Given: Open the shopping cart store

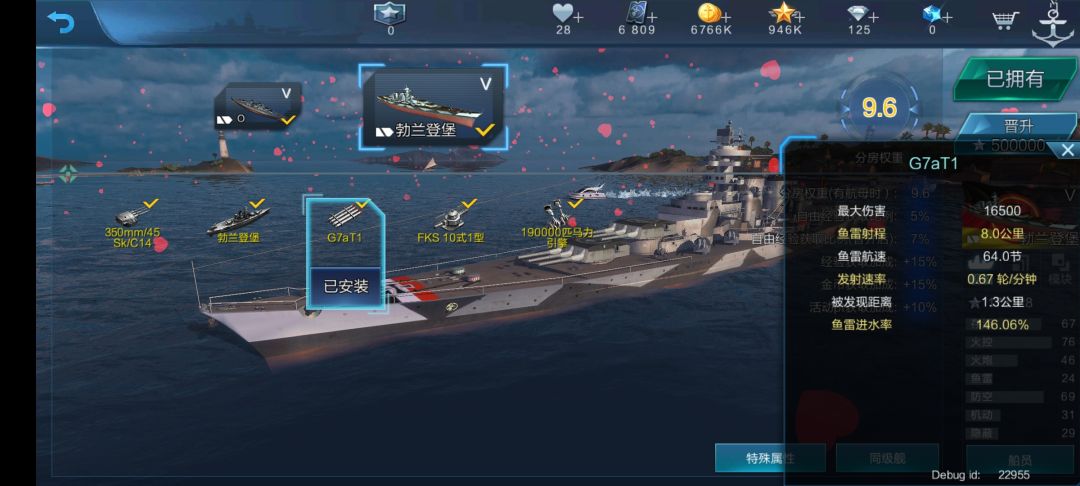Looking at the screenshot, I should (1006, 20).
